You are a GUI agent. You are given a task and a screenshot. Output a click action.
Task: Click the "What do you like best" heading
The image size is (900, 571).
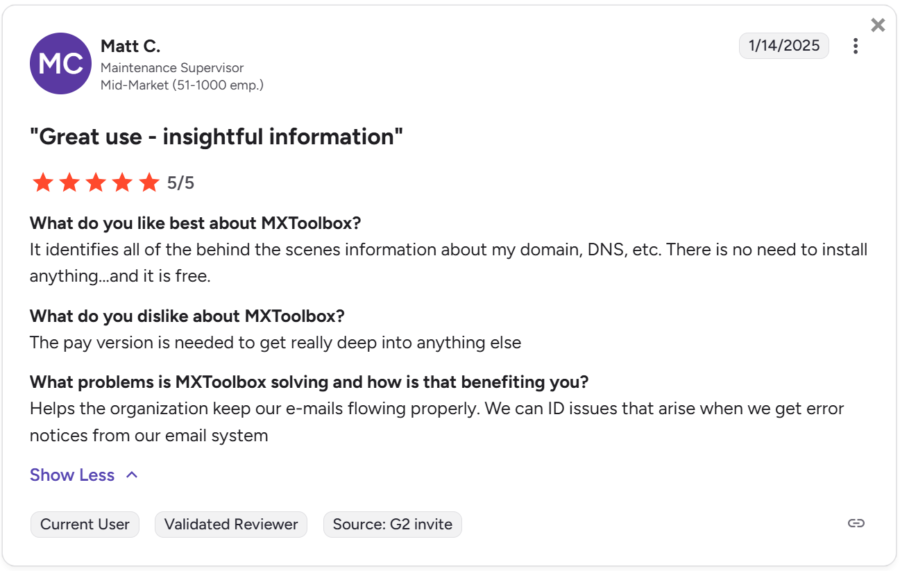[195, 223]
